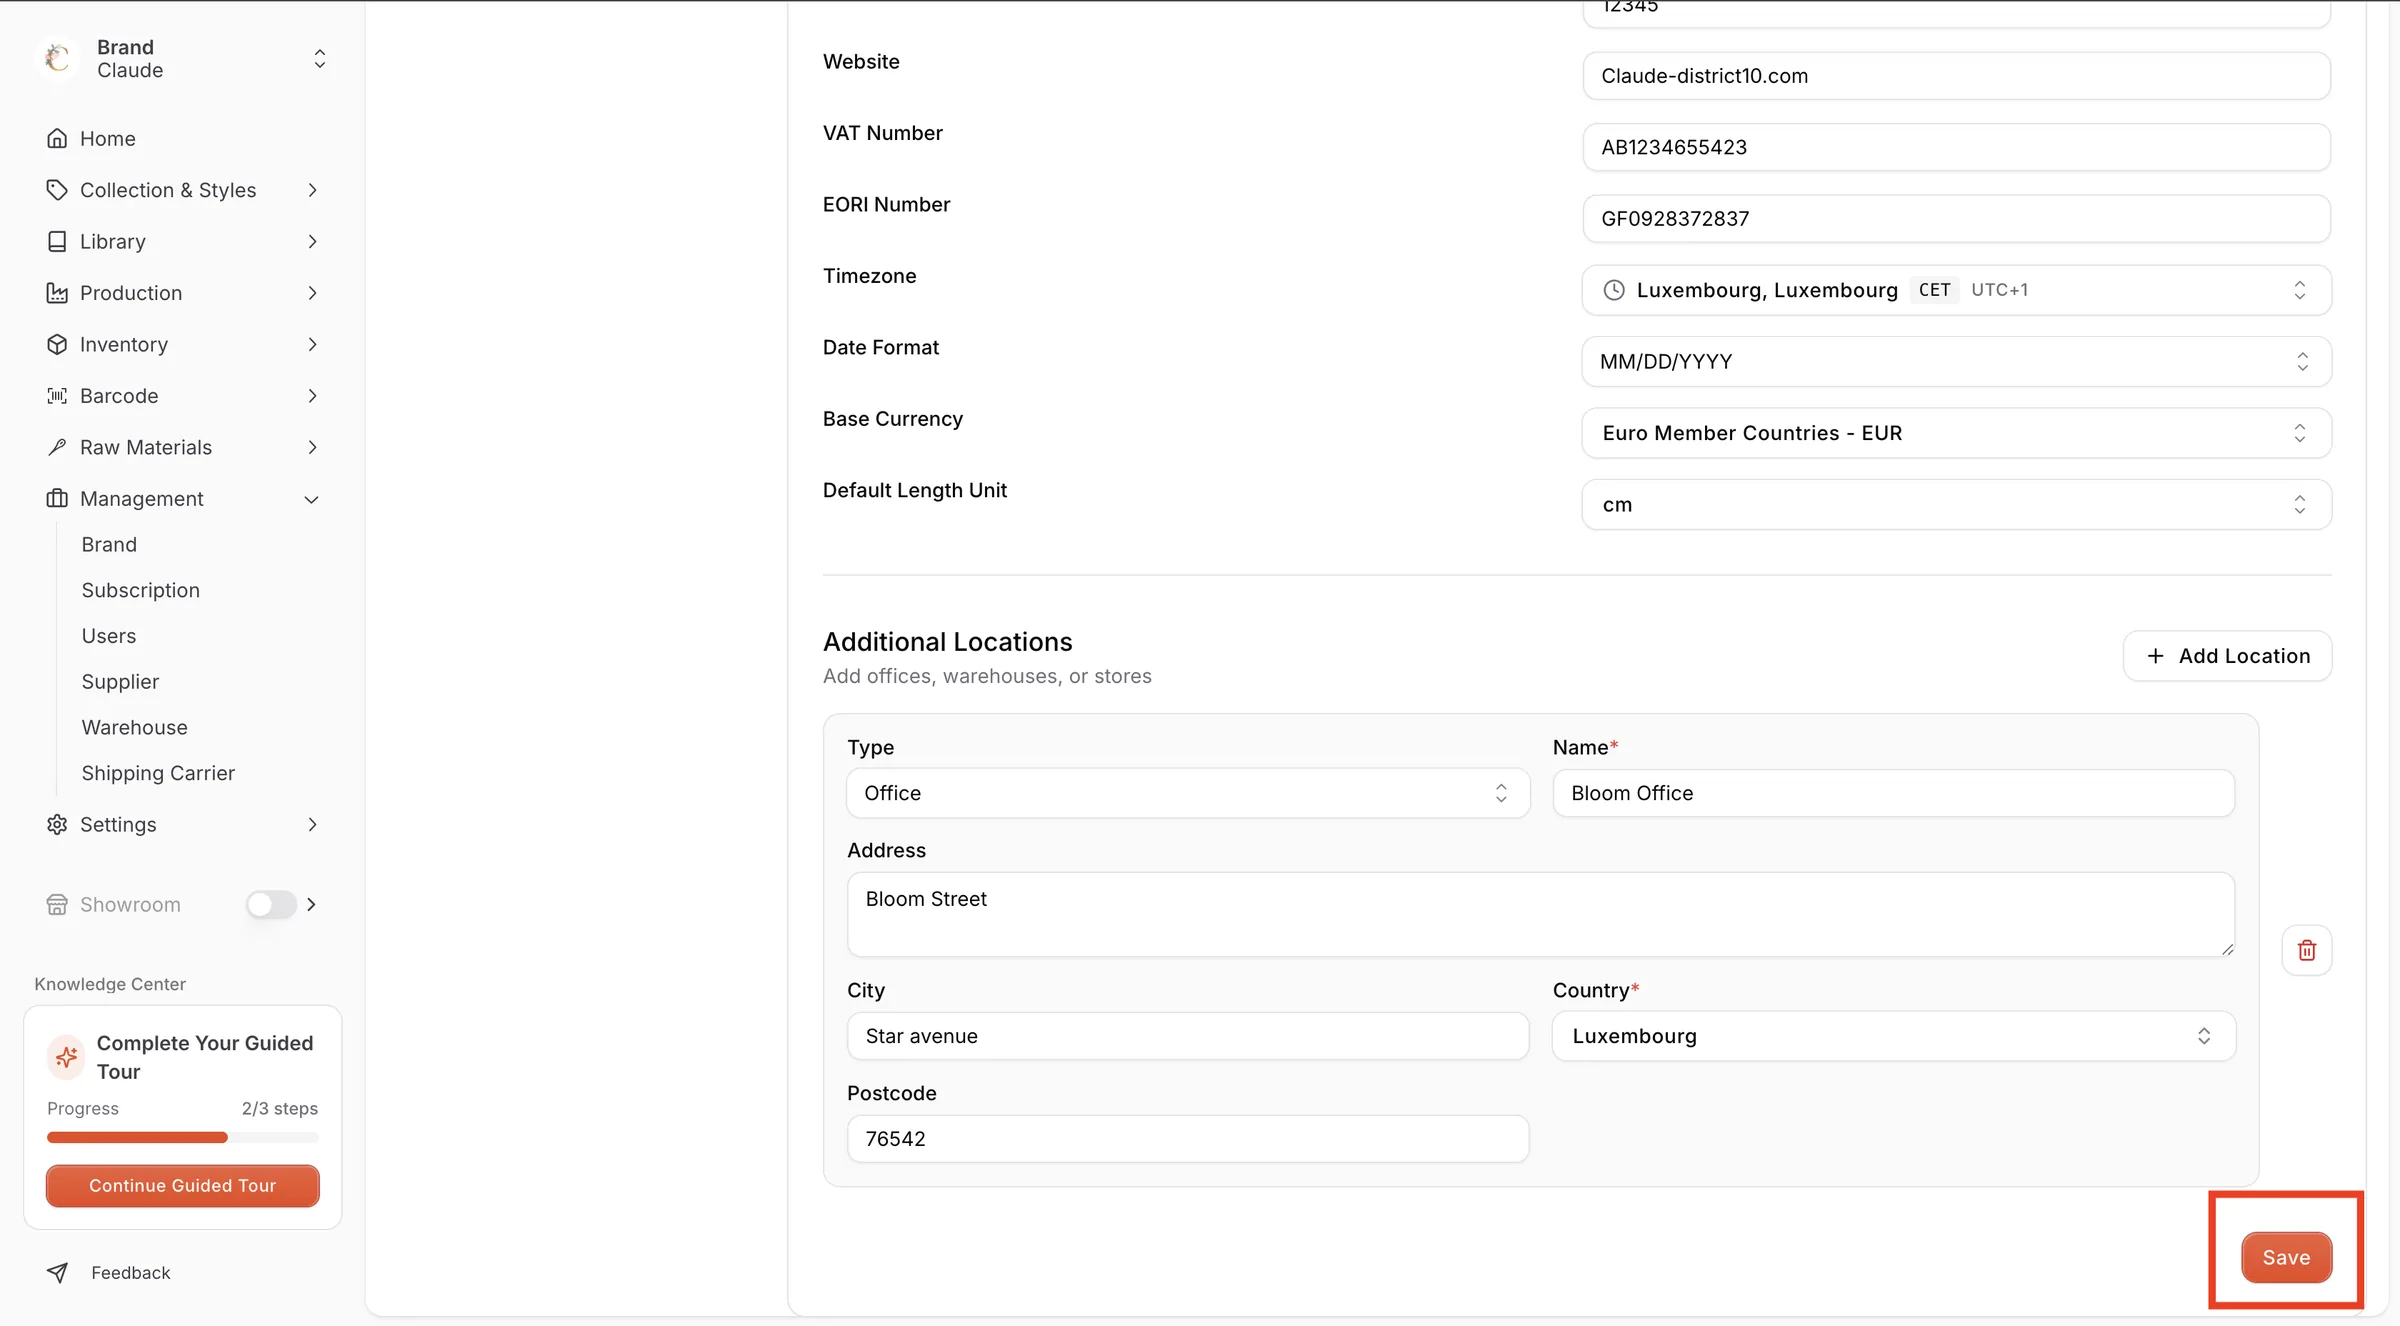Click the Collection & Styles tag icon
Image resolution: width=2400 pixels, height=1326 pixels.
[57, 190]
